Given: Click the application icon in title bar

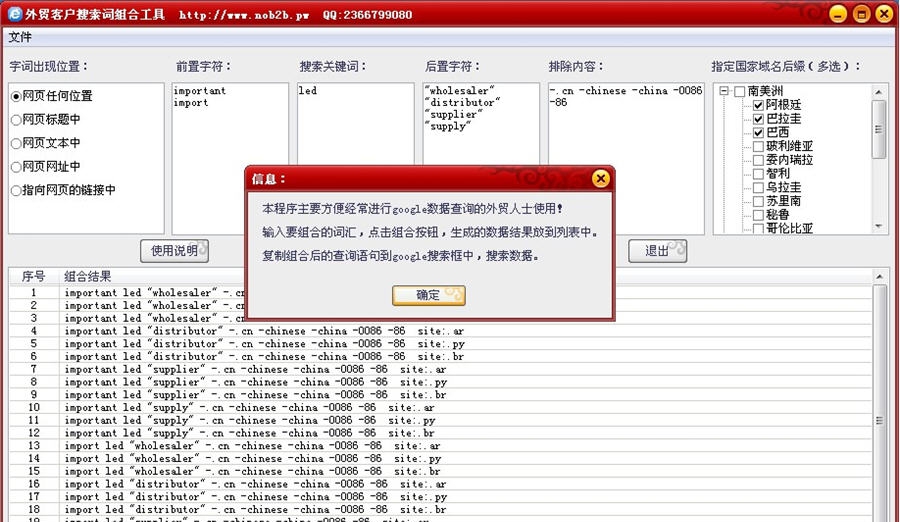Looking at the screenshot, I should click(x=14, y=14).
